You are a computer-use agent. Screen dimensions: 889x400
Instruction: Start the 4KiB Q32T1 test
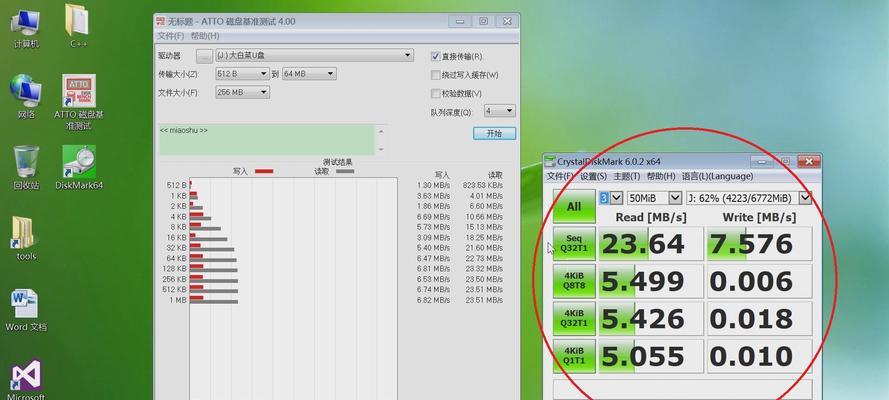point(574,318)
